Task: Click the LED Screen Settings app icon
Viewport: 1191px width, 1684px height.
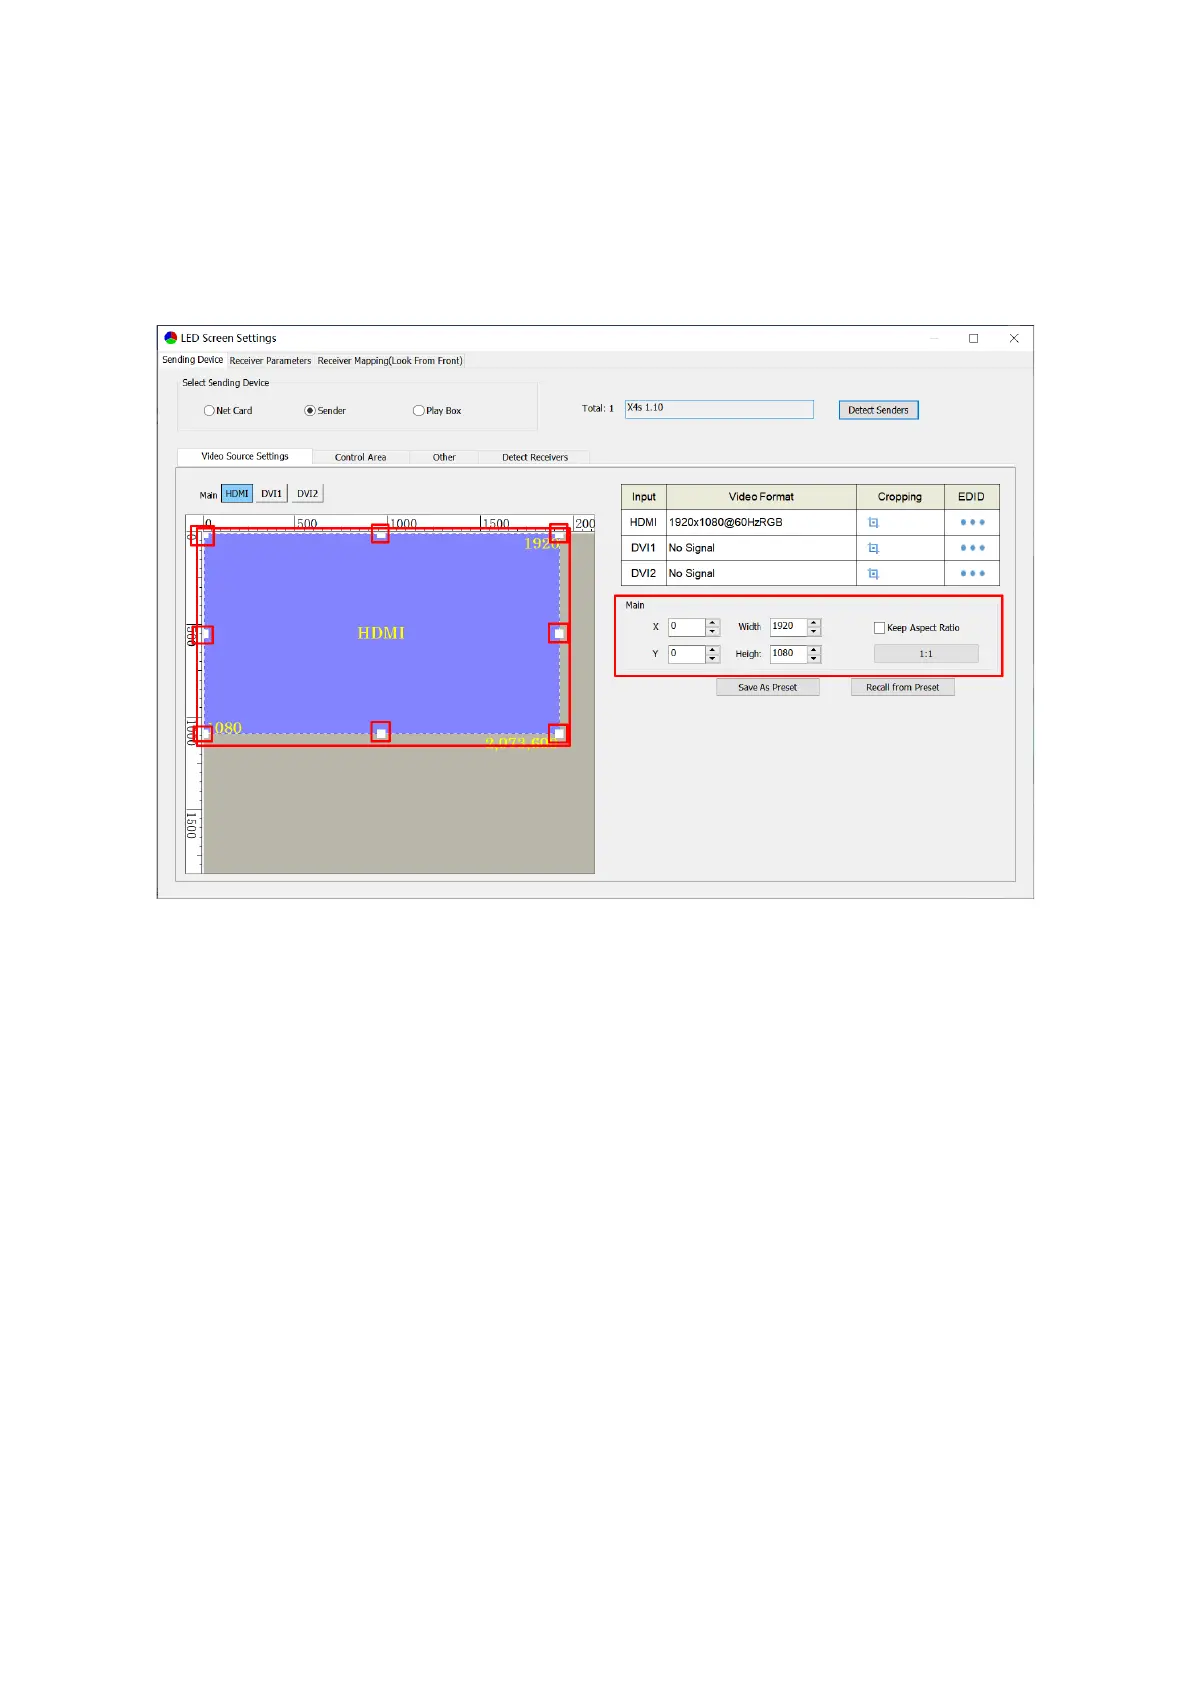Action: click(170, 338)
